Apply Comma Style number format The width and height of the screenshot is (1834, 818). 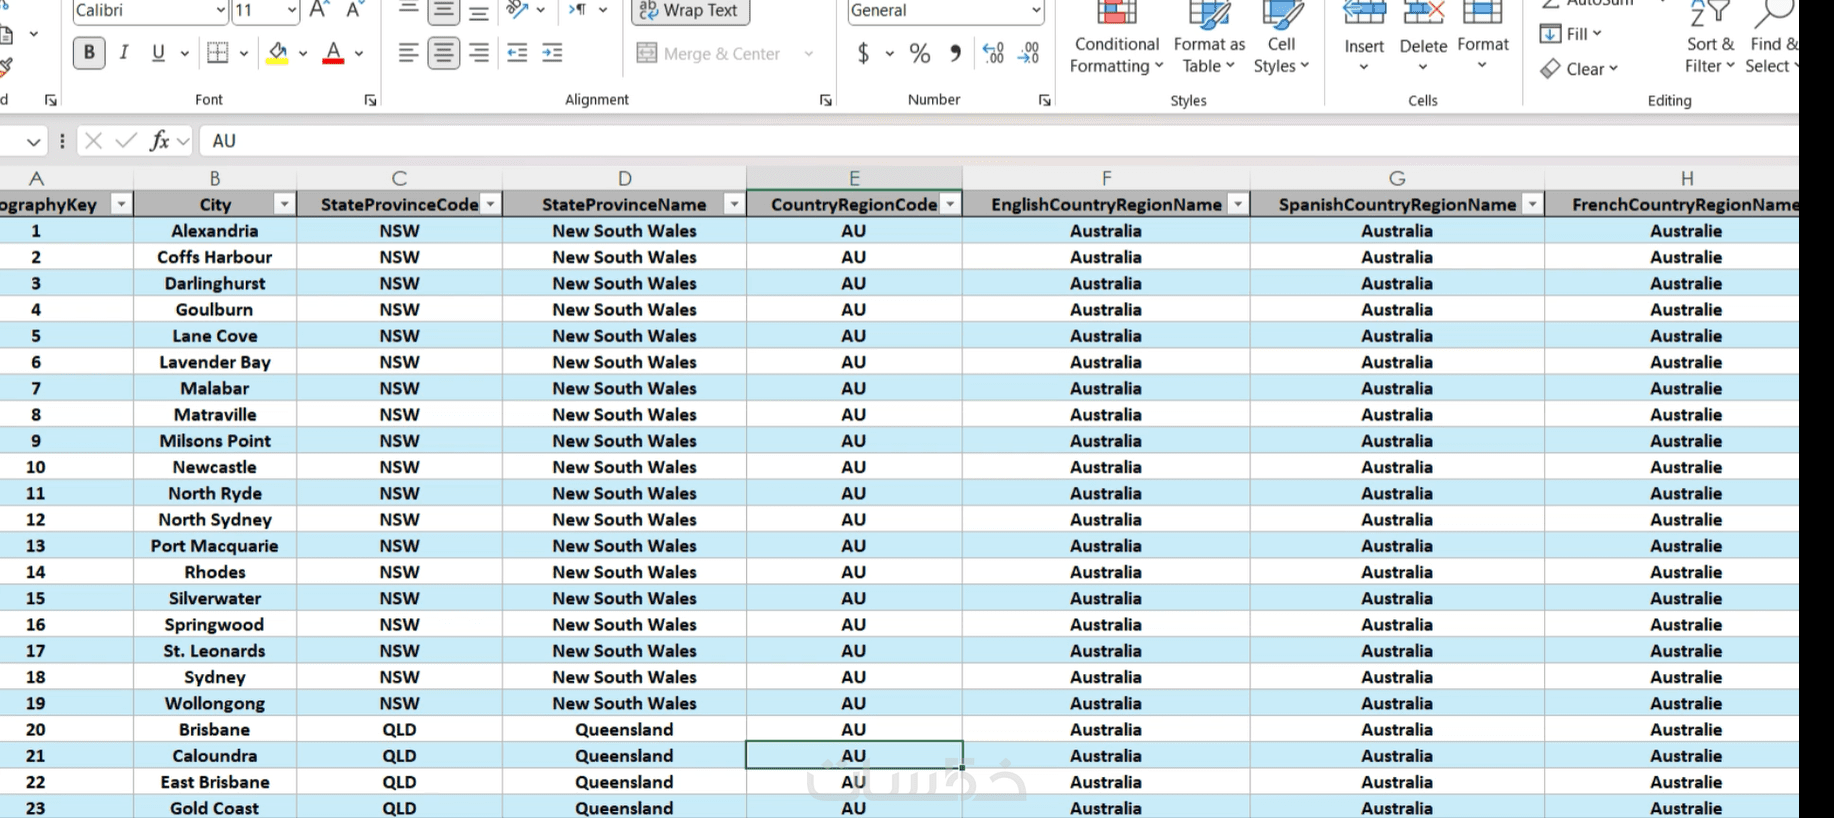click(956, 53)
